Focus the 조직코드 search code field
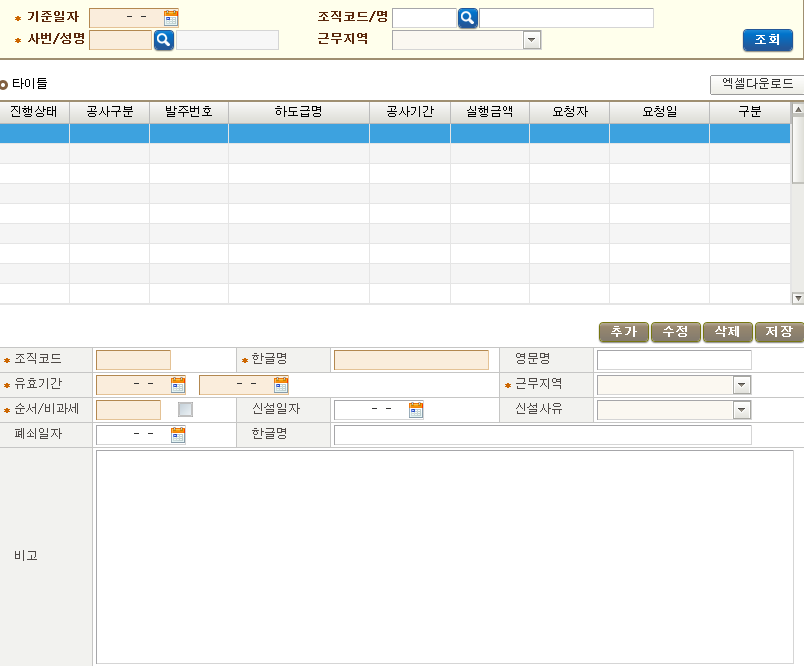Image resolution: width=804 pixels, height=666 pixels. pos(424,18)
